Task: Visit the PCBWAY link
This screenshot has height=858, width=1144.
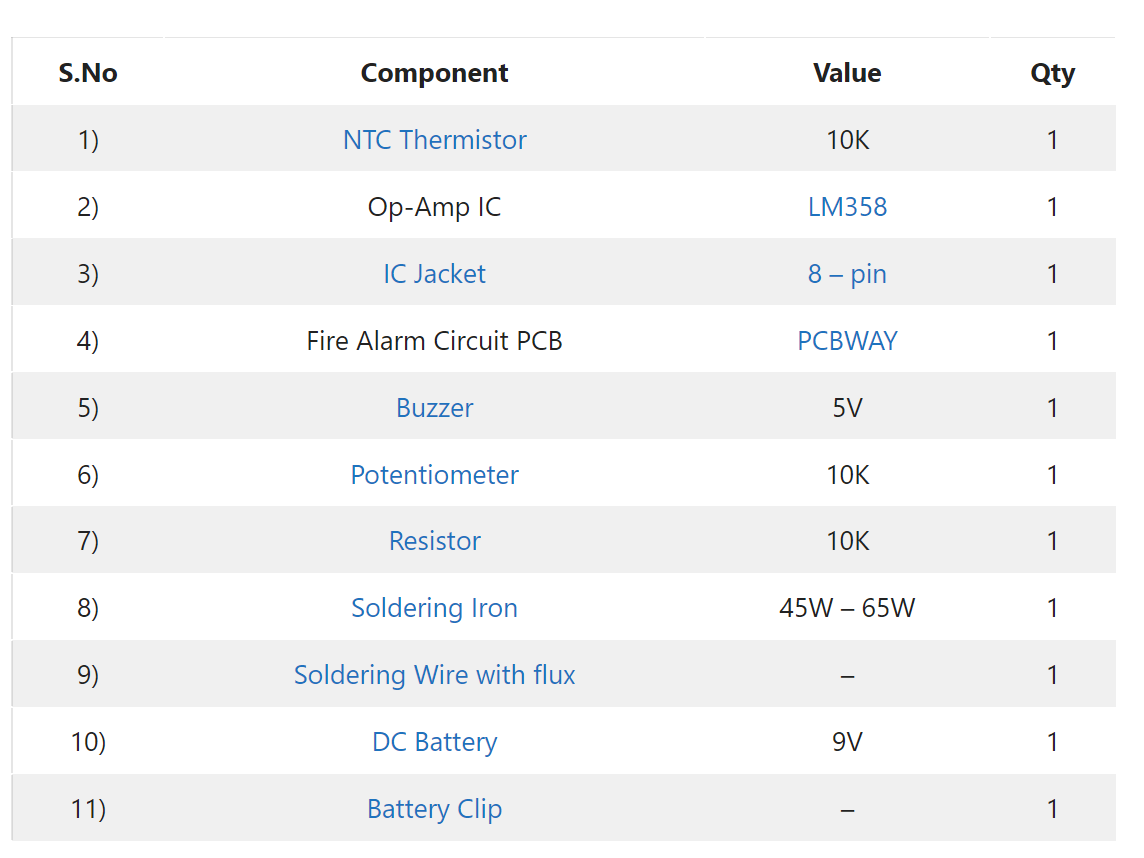Action: (847, 341)
